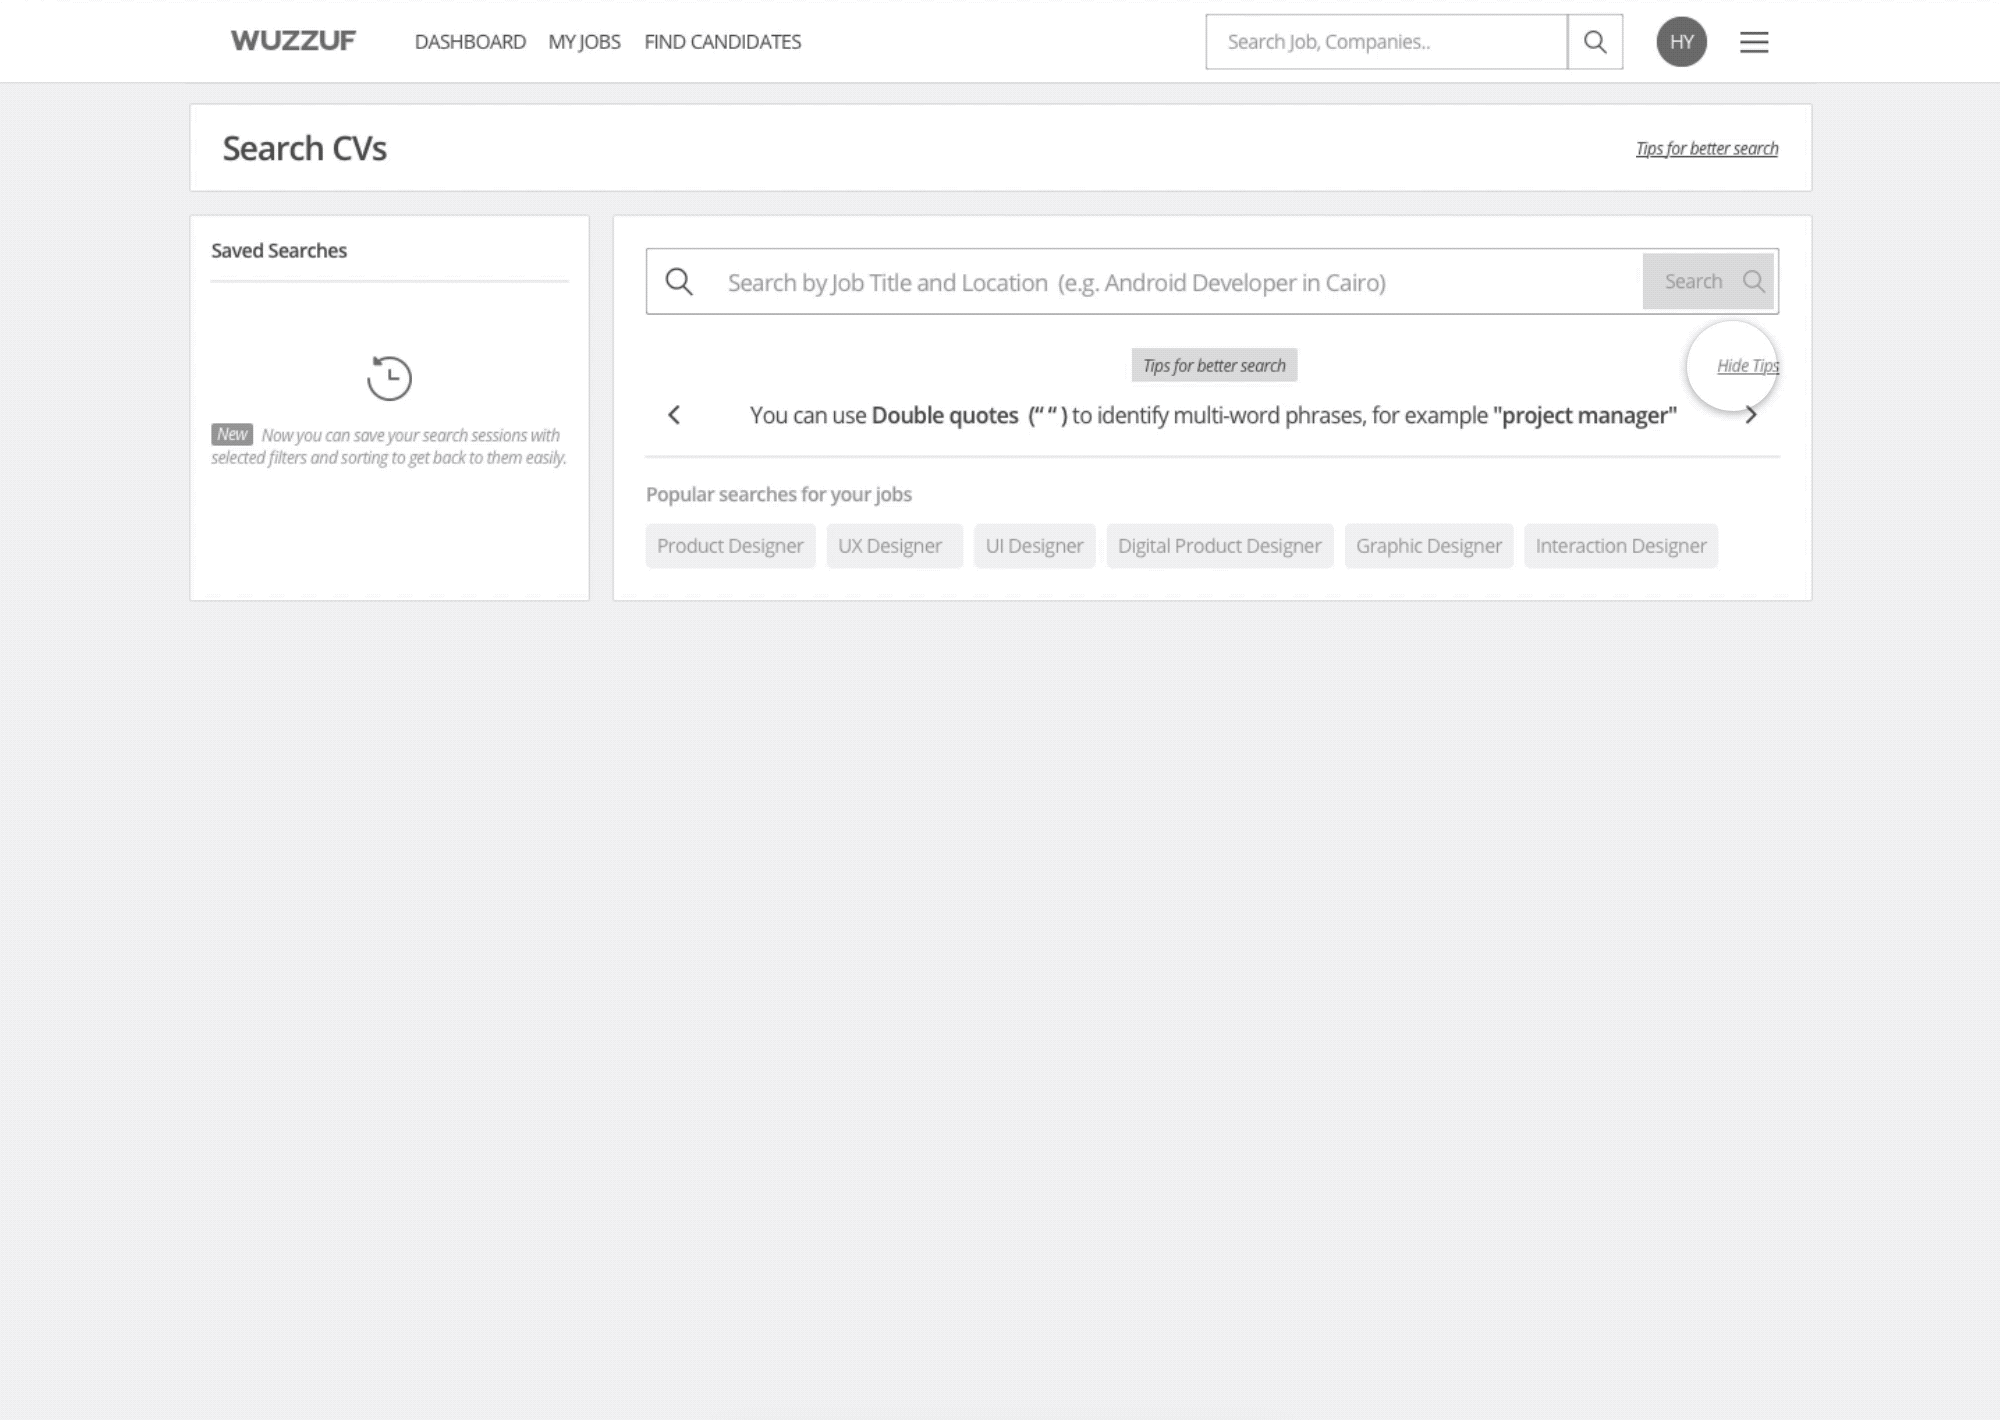This screenshot has width=2000, height=1420.
Task: Focus the Search Job, Companies field
Action: [x=1385, y=42]
